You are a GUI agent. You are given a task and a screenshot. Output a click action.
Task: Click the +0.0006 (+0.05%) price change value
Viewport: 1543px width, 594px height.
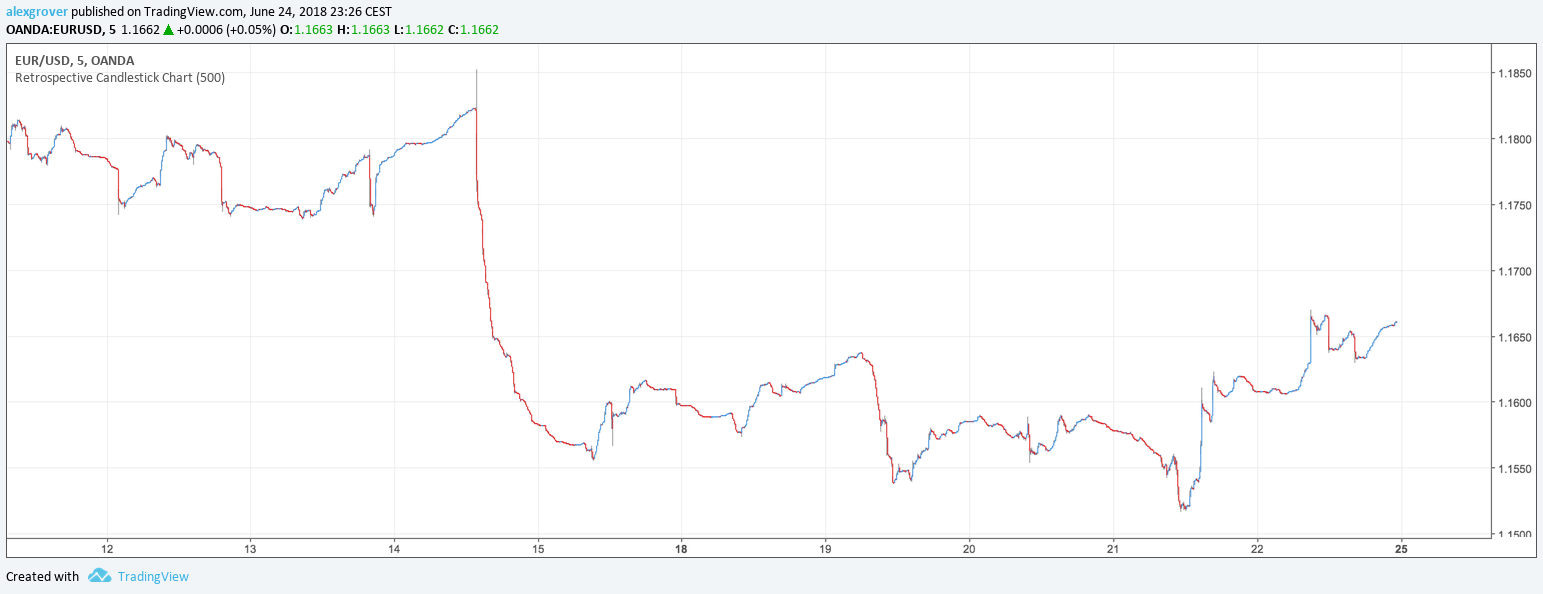click(226, 29)
